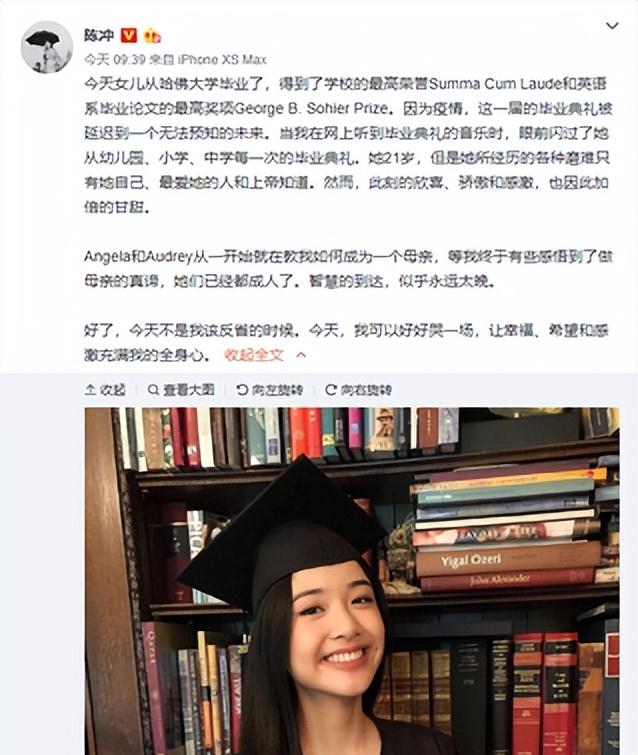Click the orange caret beside 收起全文

pyautogui.click(x=301, y=355)
